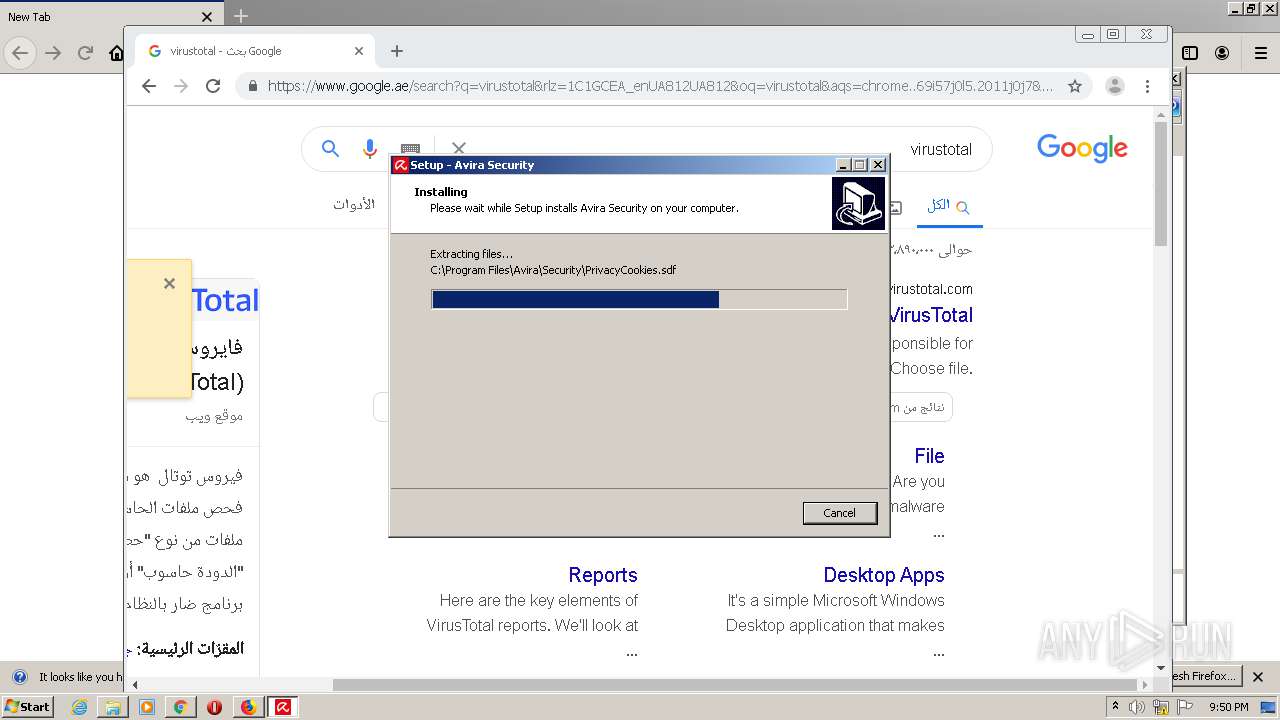The height and width of the screenshot is (720, 1280).
Task: Open the Reports sitelink result
Action: pyautogui.click(x=603, y=575)
